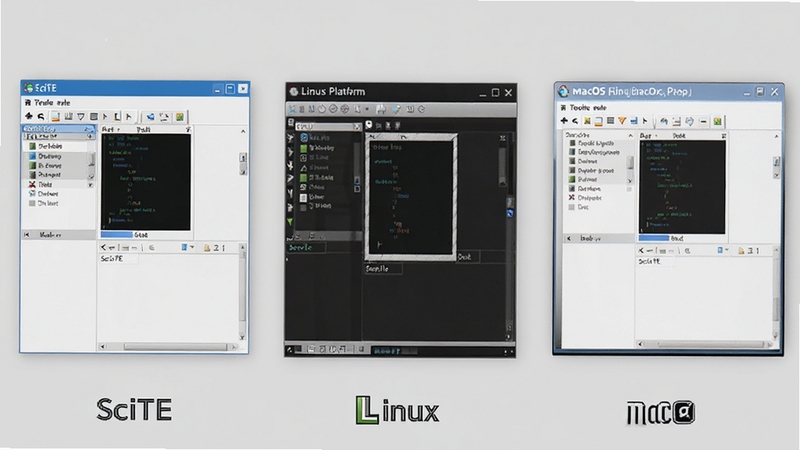The width and height of the screenshot is (800, 450).
Task: Click the green-yellow picture icon ending SciTE toolbar
Action: (x=180, y=117)
